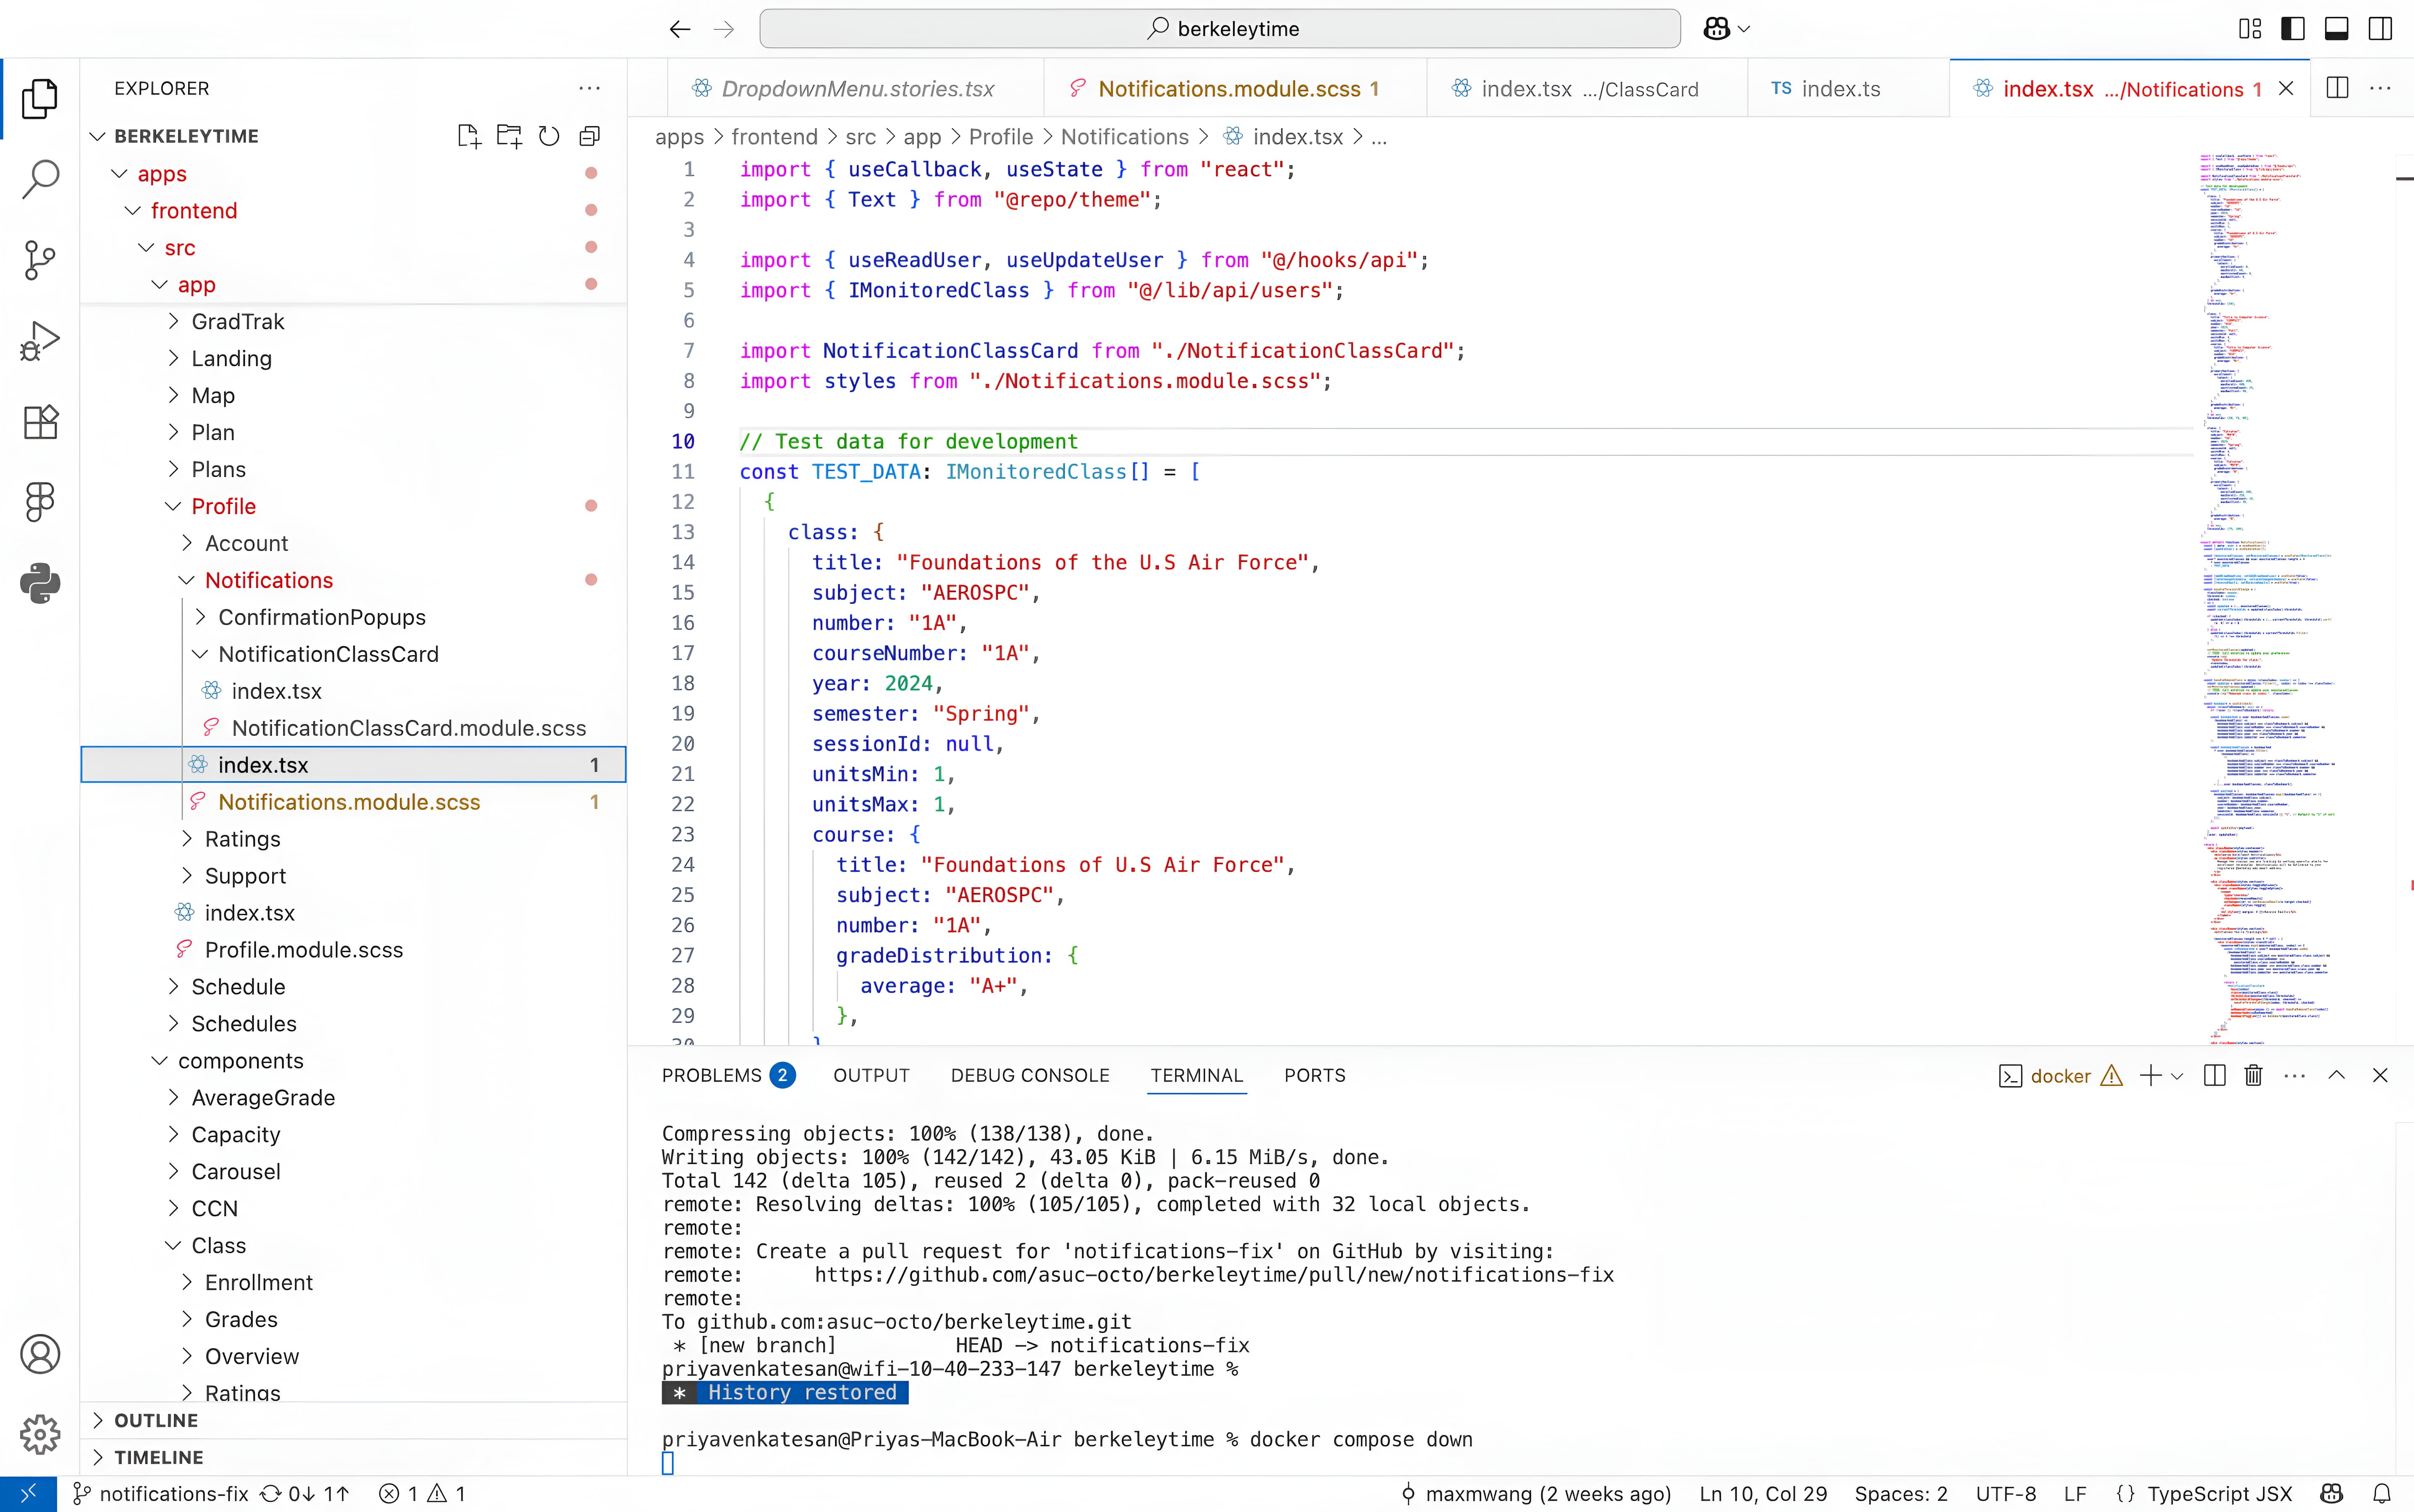Toggle the primary sidebar visibility

tap(2293, 29)
